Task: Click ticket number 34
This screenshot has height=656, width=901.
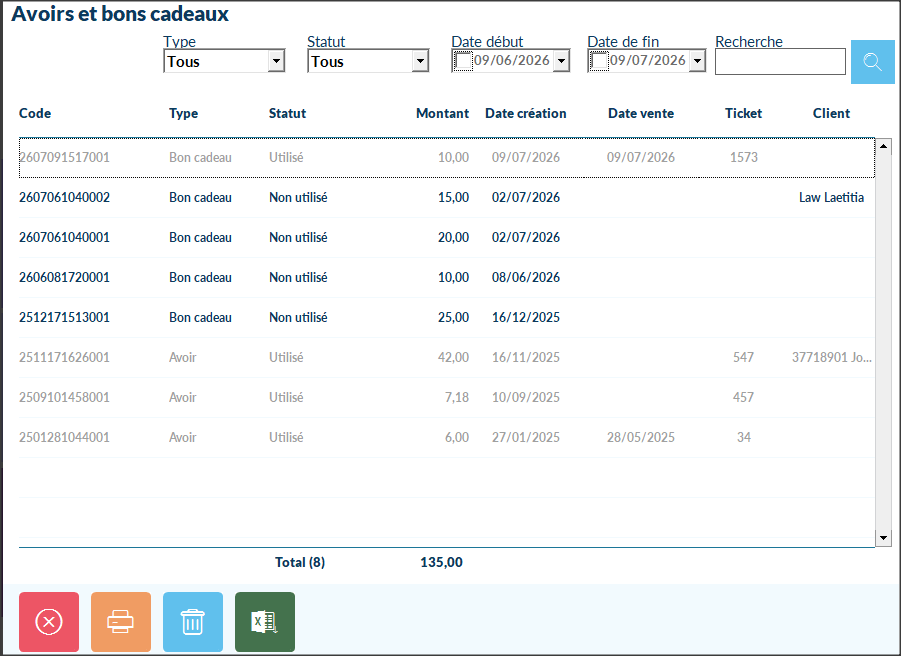Action: pos(744,437)
